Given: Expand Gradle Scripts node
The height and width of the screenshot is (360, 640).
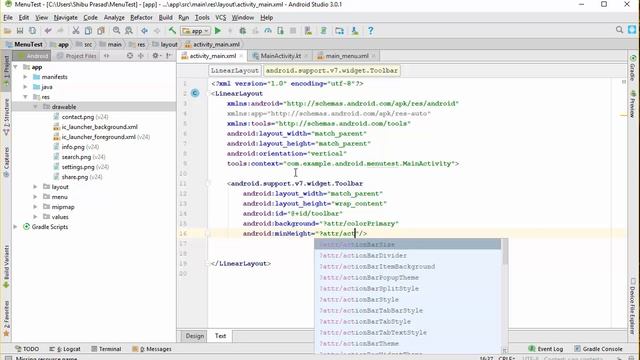Looking at the screenshot, I should 16,227.
